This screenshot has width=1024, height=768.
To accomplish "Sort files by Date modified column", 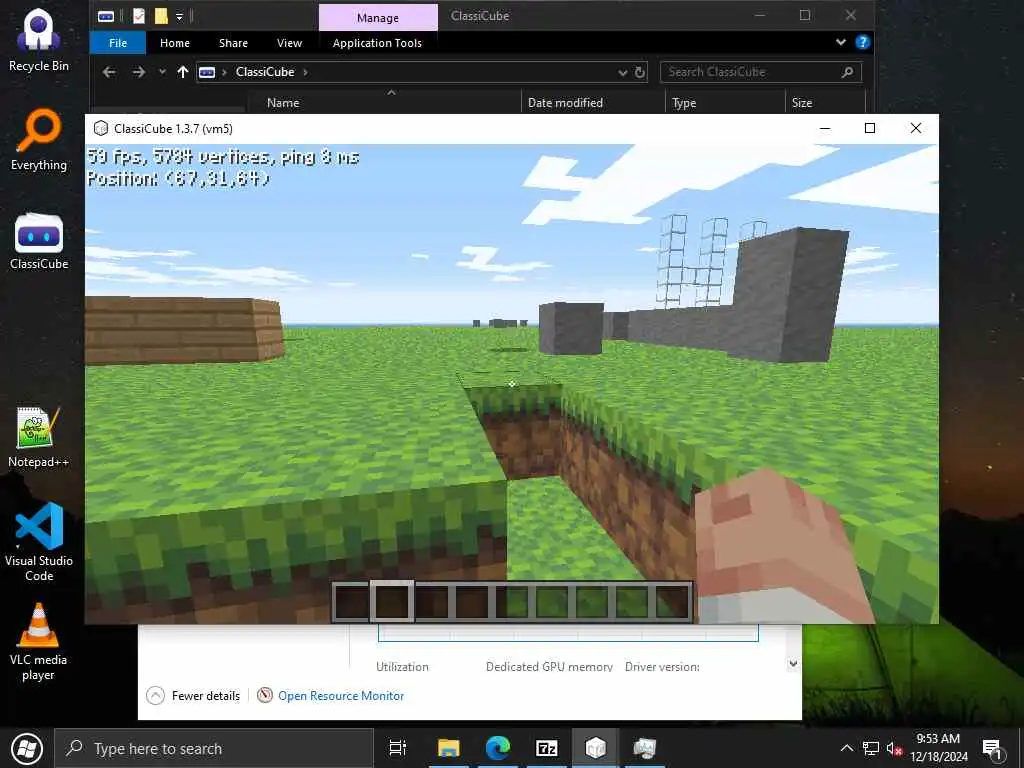I will 566,103.
